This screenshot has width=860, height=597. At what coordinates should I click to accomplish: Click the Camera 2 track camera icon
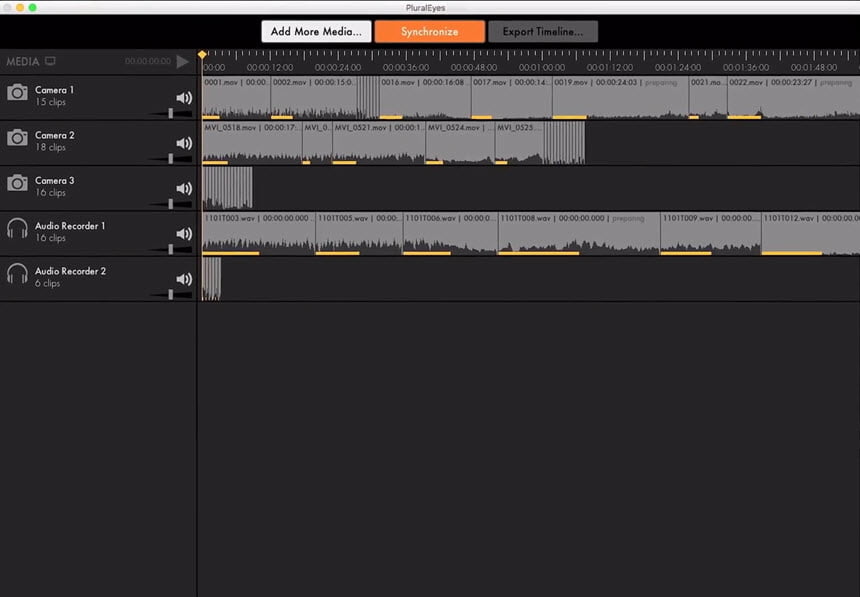[x=17, y=137]
